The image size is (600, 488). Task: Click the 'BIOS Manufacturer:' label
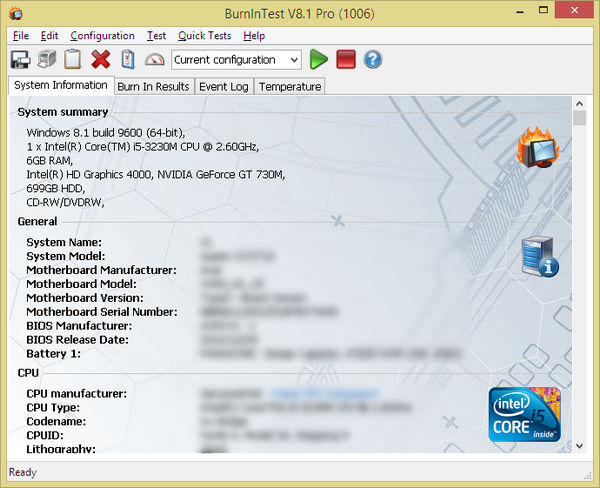[79, 326]
